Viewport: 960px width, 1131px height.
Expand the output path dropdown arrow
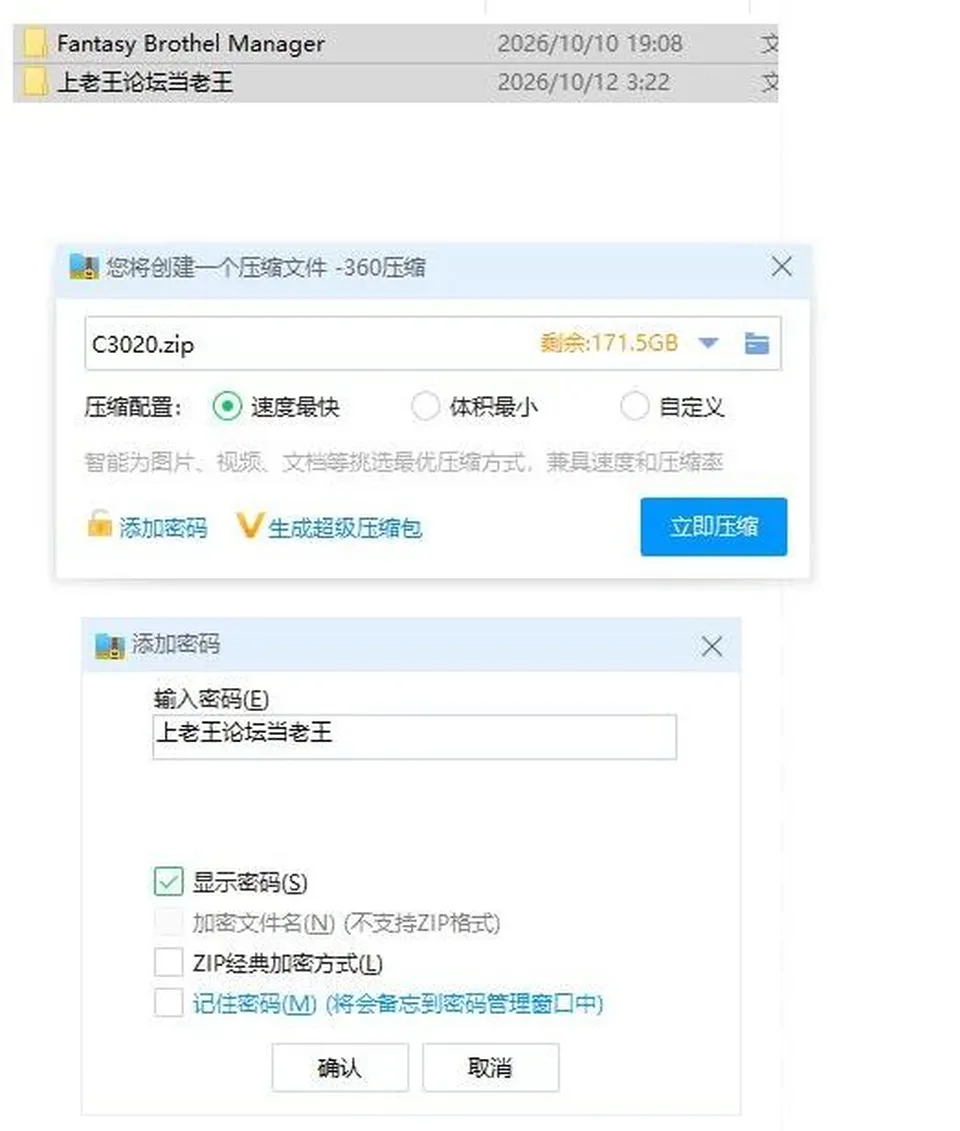click(708, 343)
